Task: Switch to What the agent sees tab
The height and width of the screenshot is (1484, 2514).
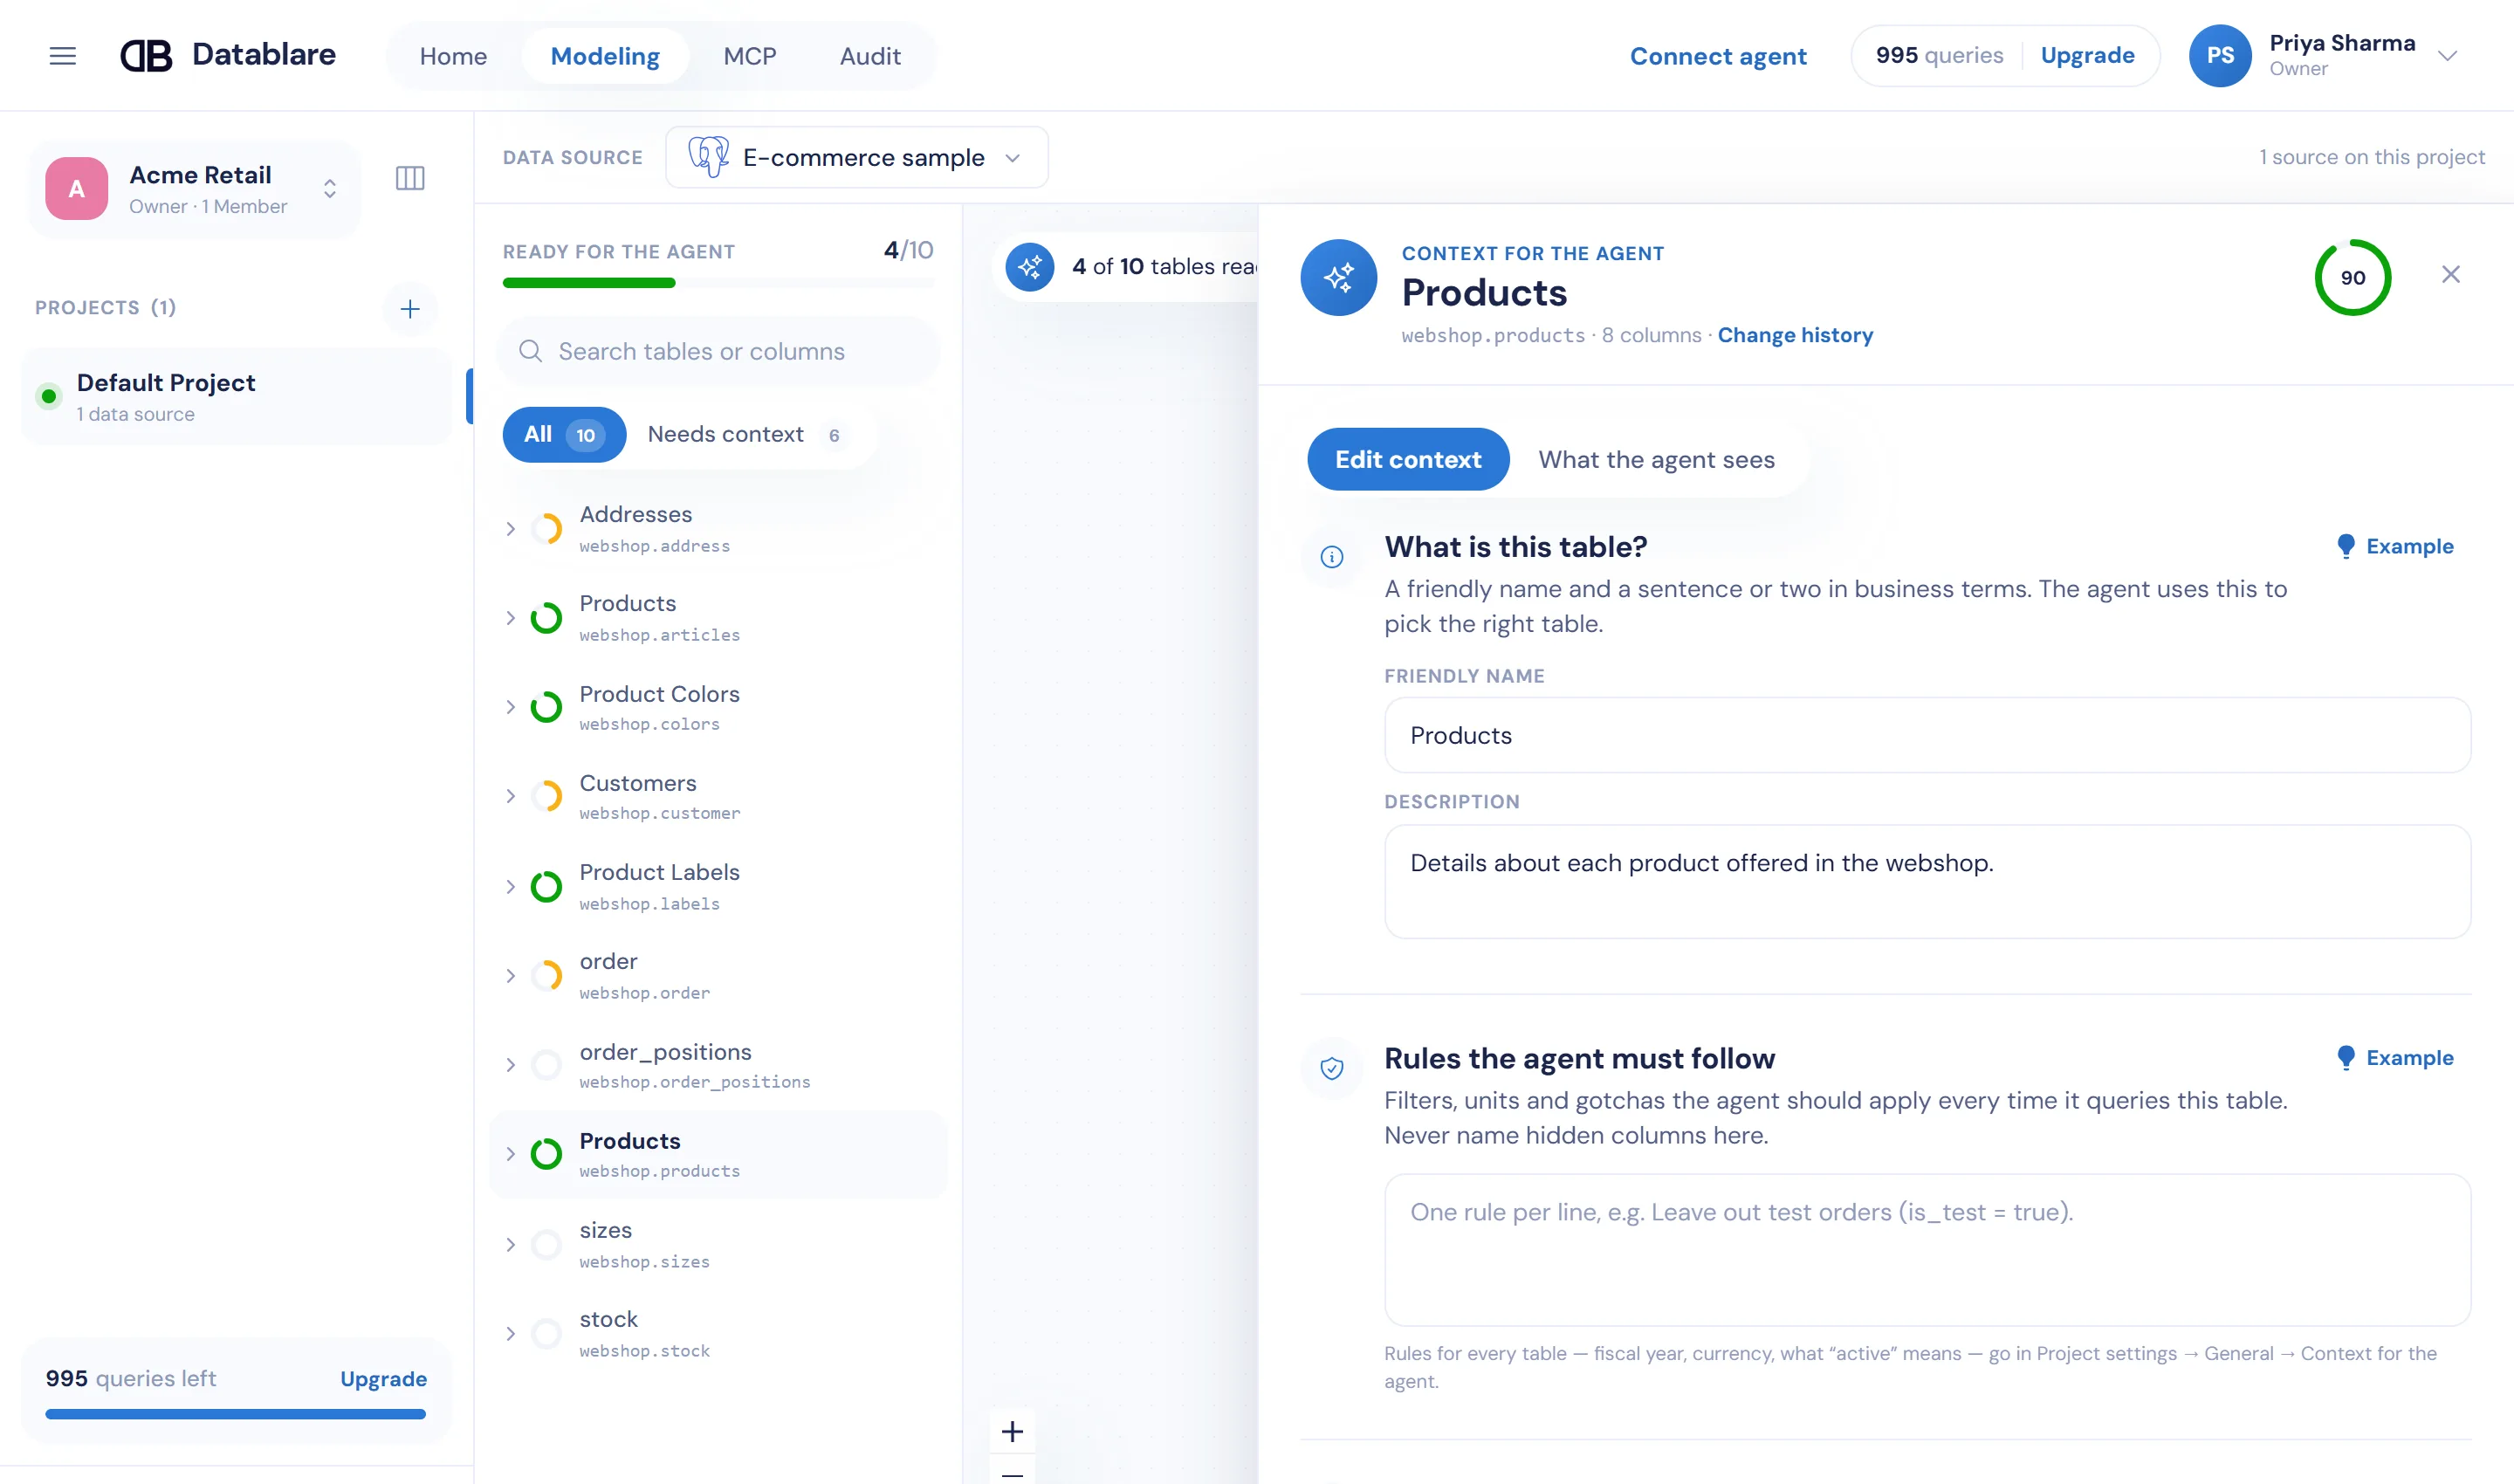Action: (x=1656, y=459)
